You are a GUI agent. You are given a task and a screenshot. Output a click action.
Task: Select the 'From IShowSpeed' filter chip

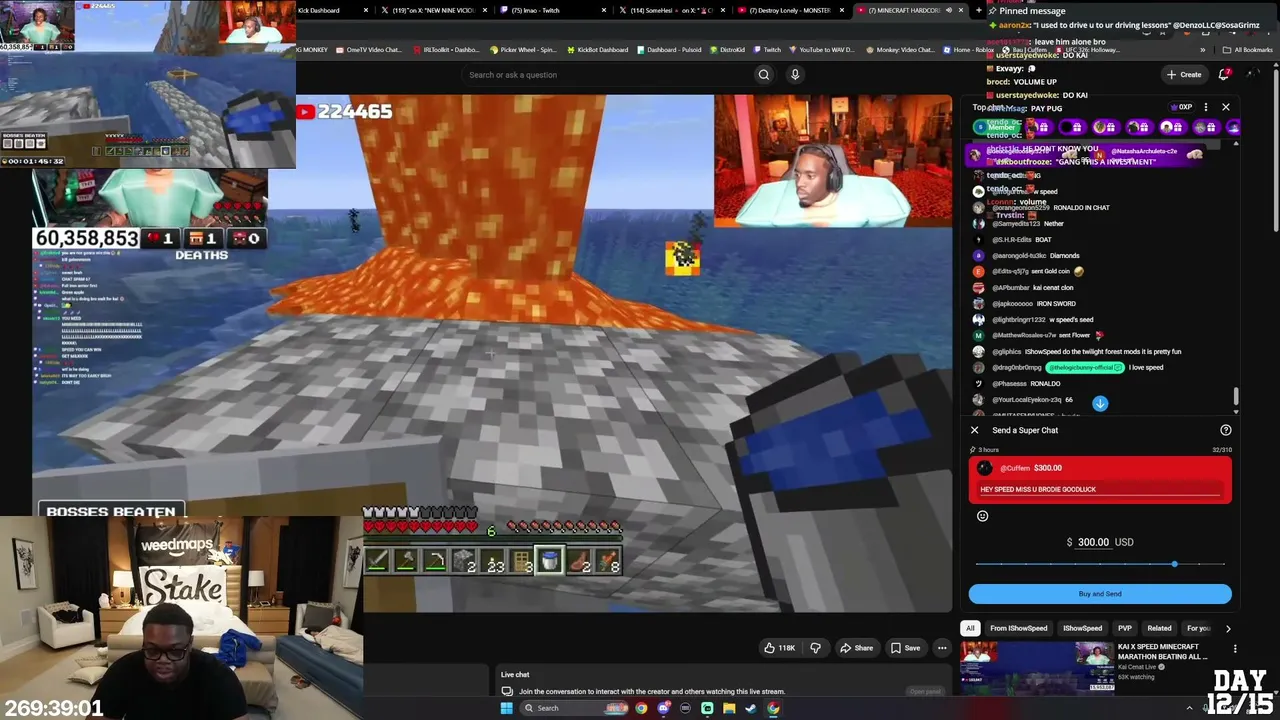point(1018,628)
